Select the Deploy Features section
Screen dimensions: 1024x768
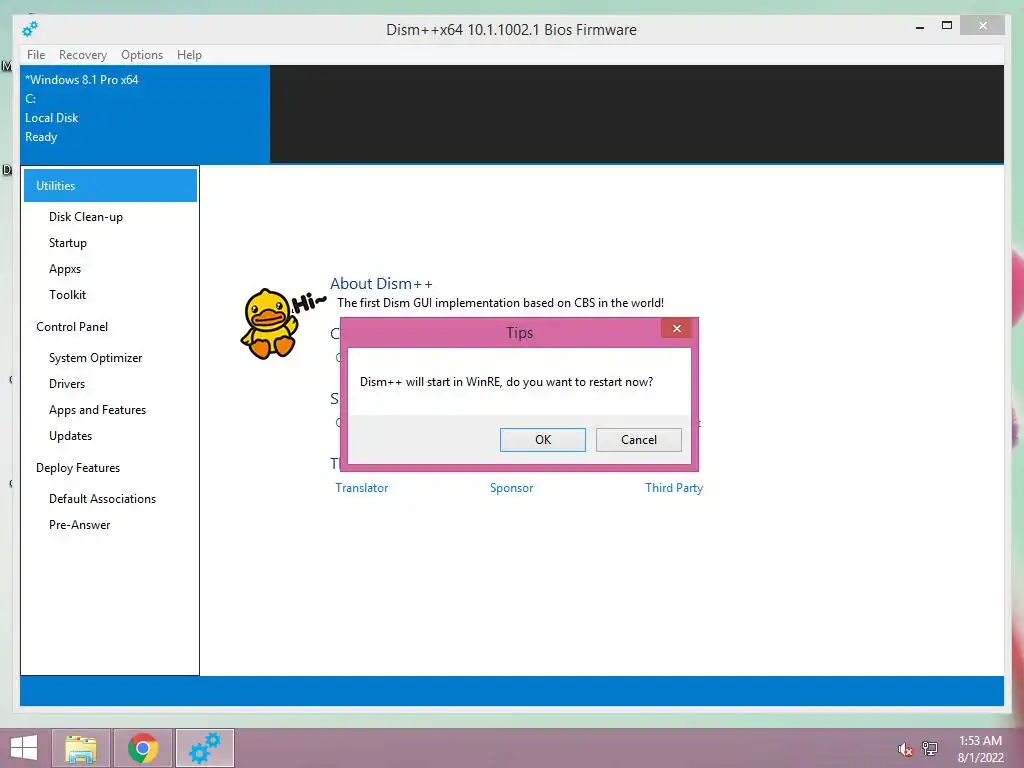[78, 468]
